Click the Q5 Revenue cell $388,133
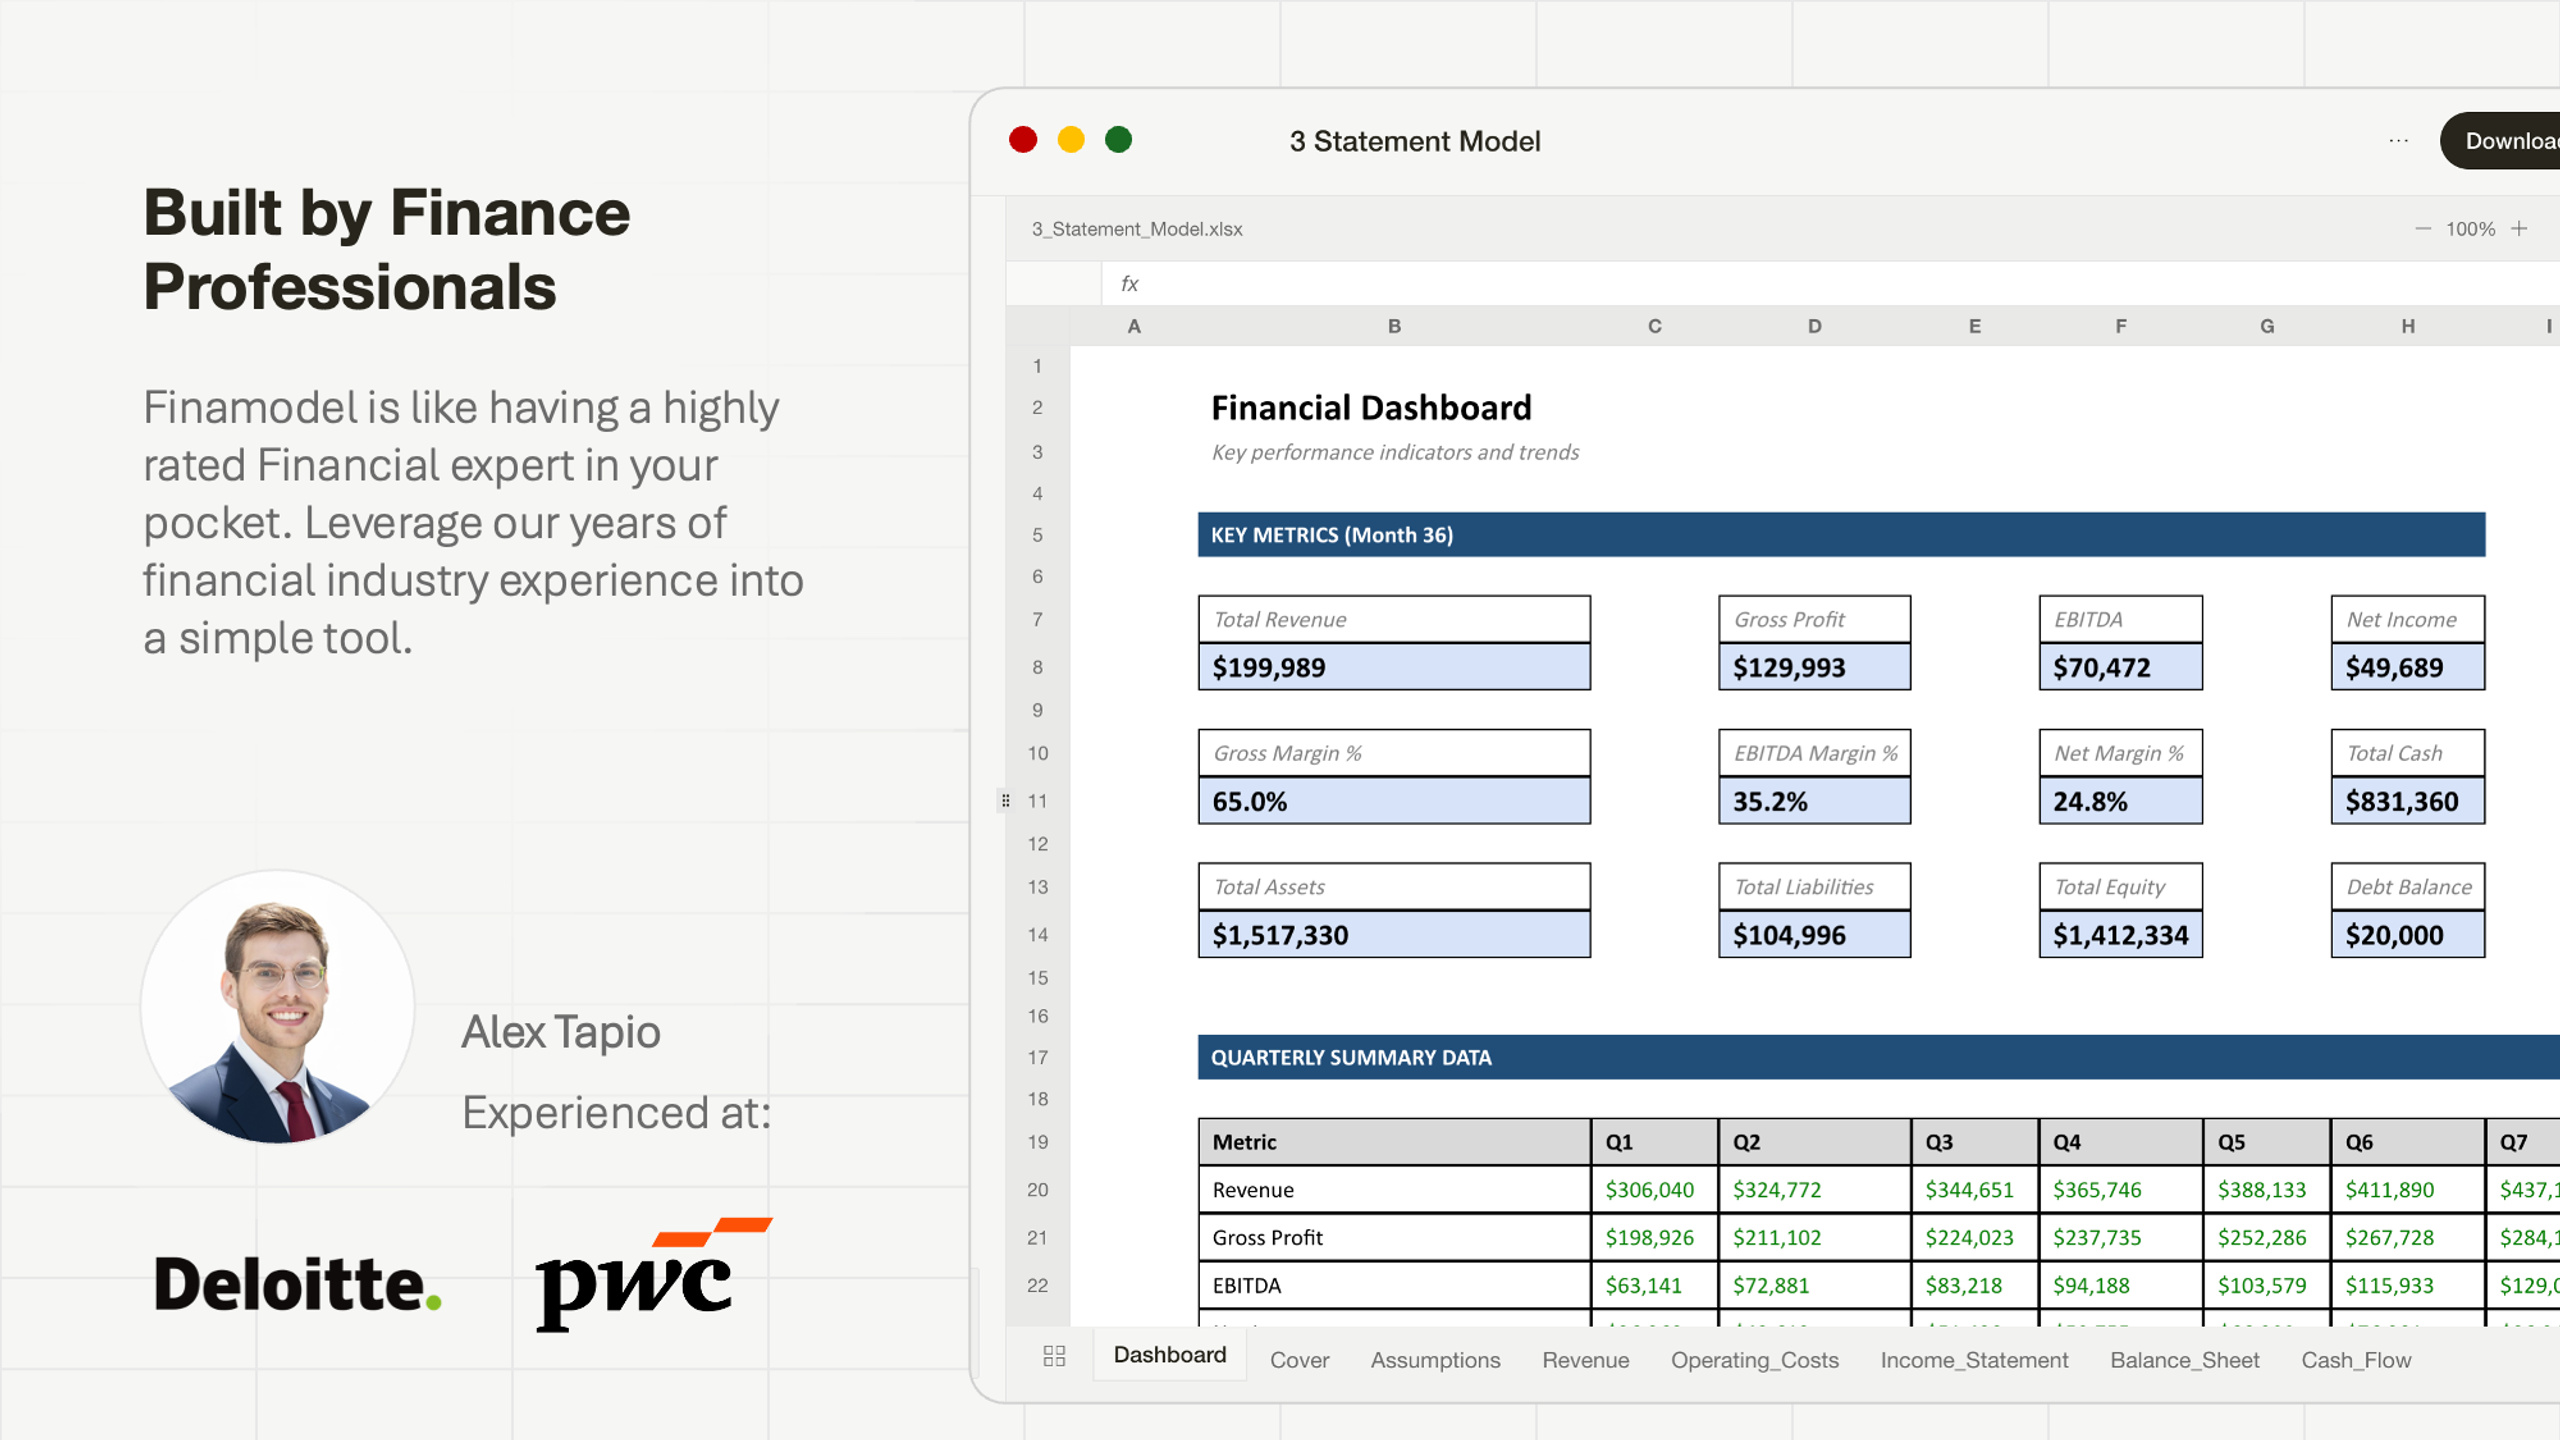2560x1440 pixels. [x=2266, y=1190]
